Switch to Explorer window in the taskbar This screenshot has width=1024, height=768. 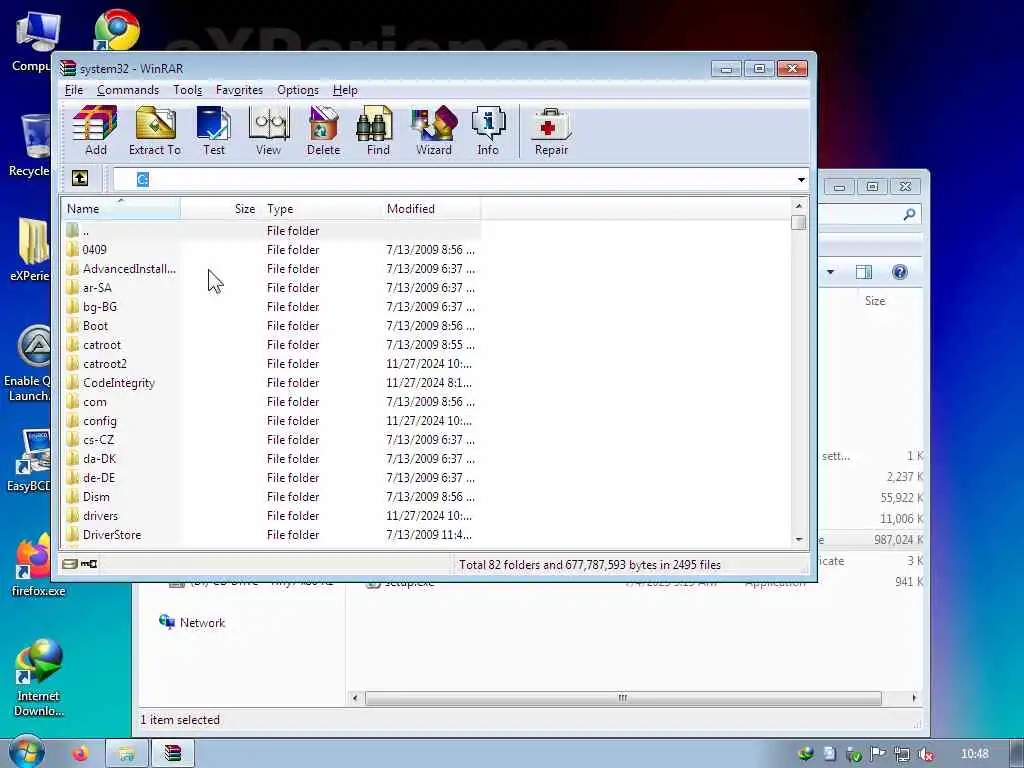click(127, 754)
